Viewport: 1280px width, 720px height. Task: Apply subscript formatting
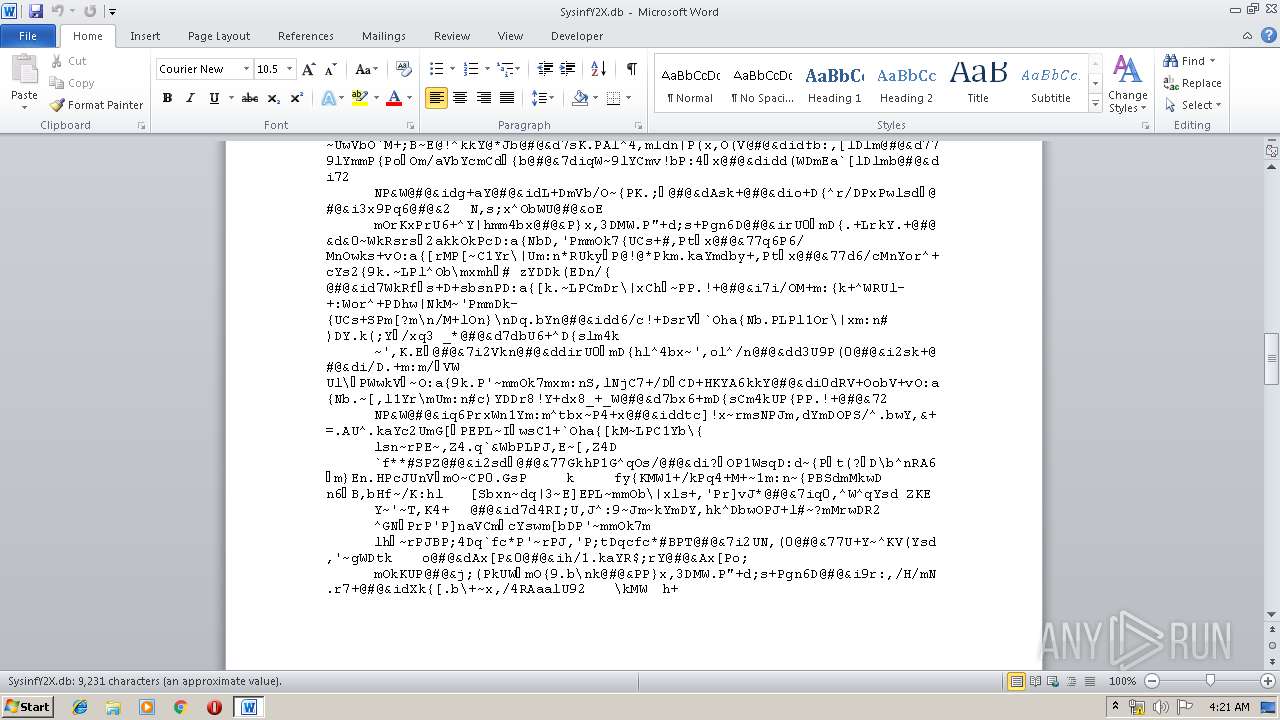point(275,98)
